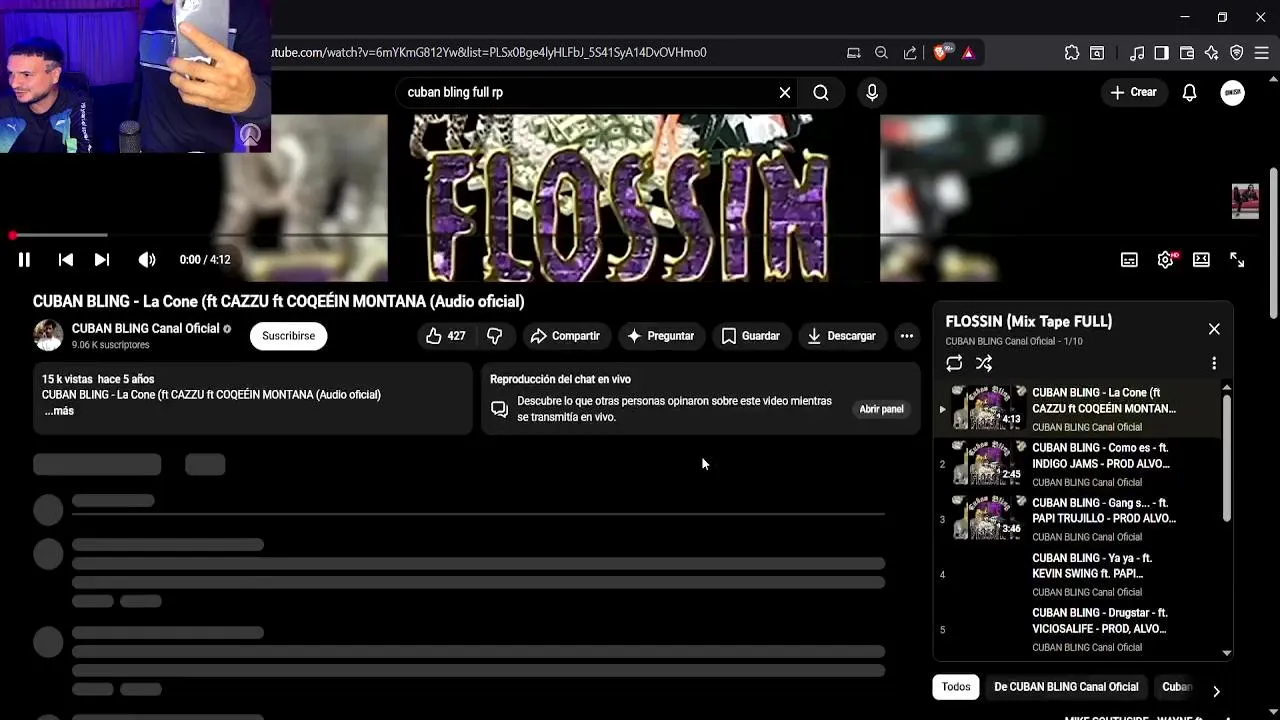The height and width of the screenshot is (720, 1280).
Task: Open Leo AI sparkle icon
Action: [x=1212, y=53]
